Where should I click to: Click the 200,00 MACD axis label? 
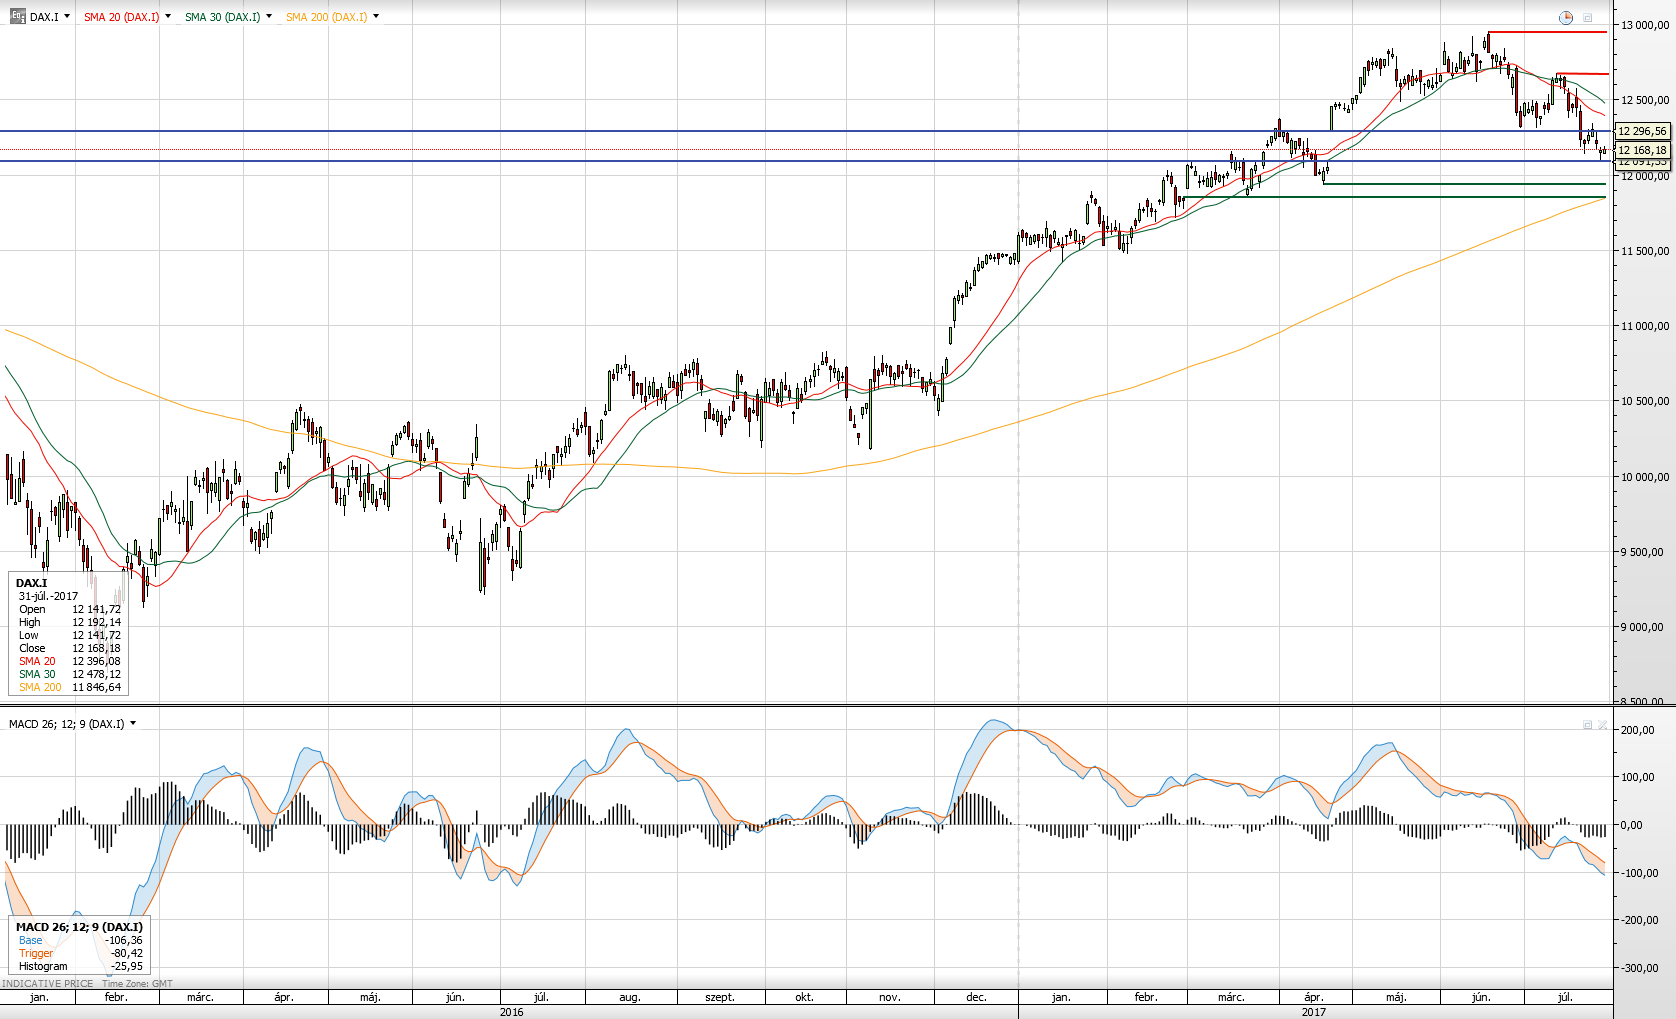(x=1637, y=730)
